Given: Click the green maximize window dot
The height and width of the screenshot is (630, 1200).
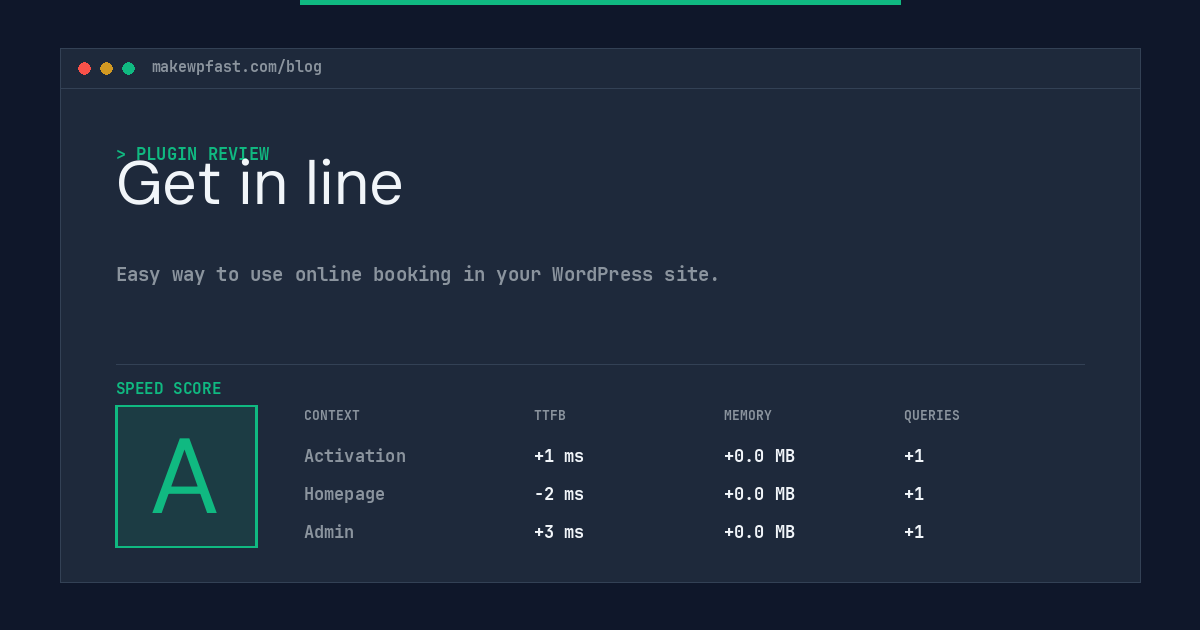Looking at the screenshot, I should (x=128, y=68).
